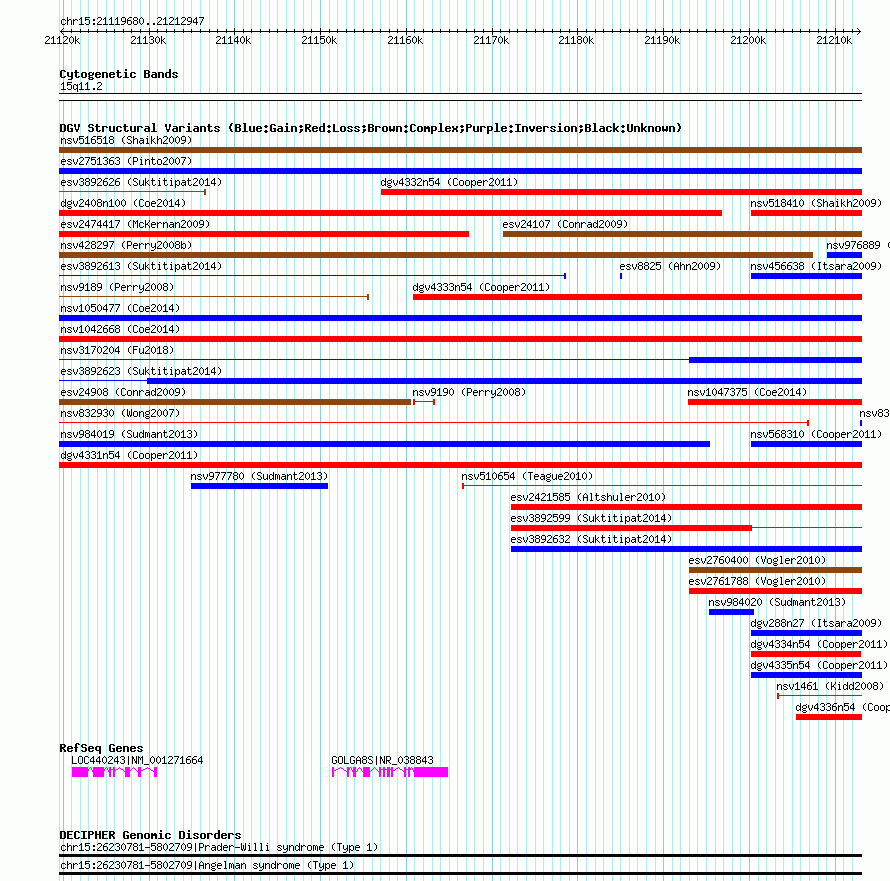Click the ruler's right arrowhead
This screenshot has width=890, height=881.
coord(859,31)
